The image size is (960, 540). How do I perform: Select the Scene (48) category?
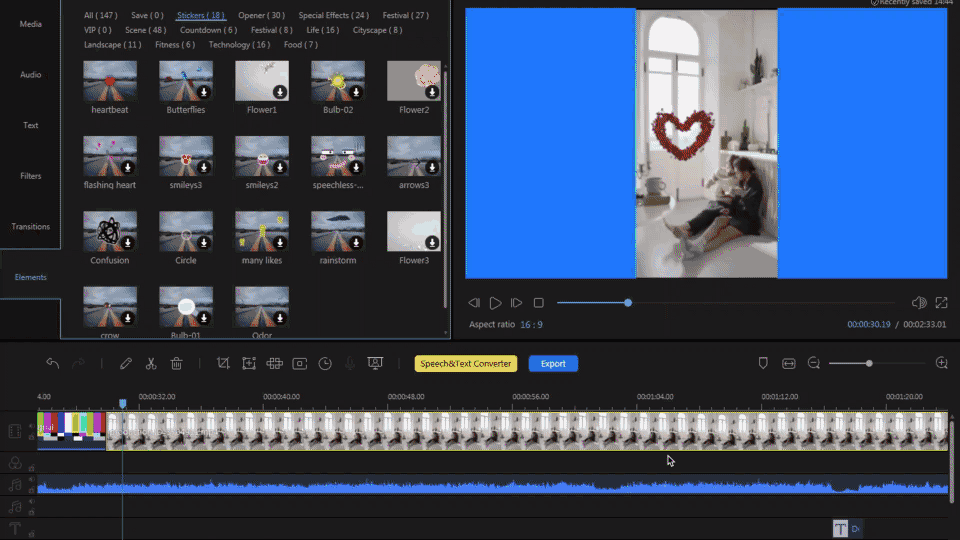146,30
